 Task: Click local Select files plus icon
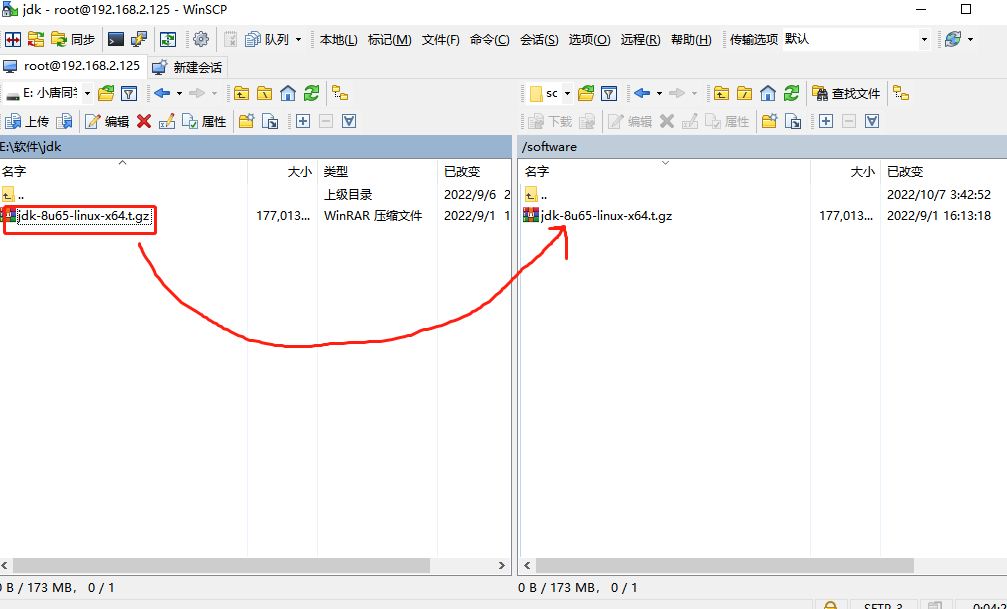pos(303,121)
